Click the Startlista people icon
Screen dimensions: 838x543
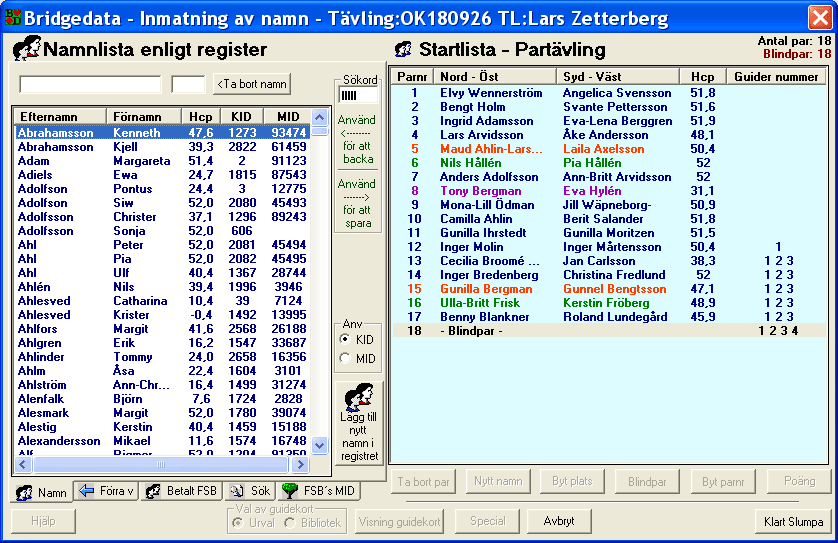404,49
